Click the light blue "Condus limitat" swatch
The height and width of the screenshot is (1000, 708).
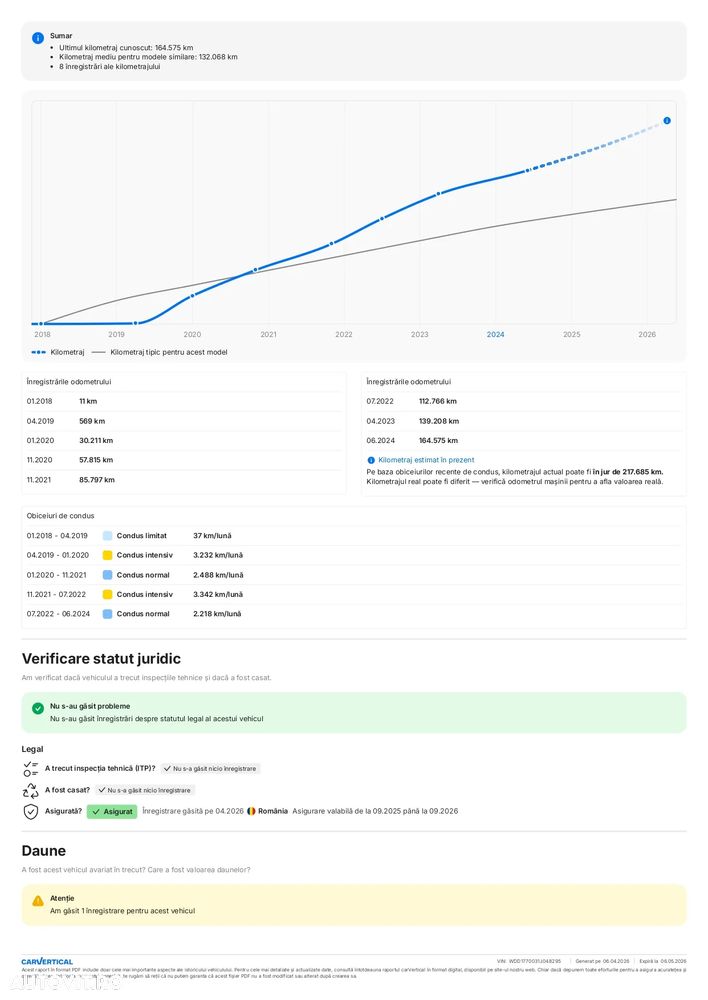[x=107, y=536]
